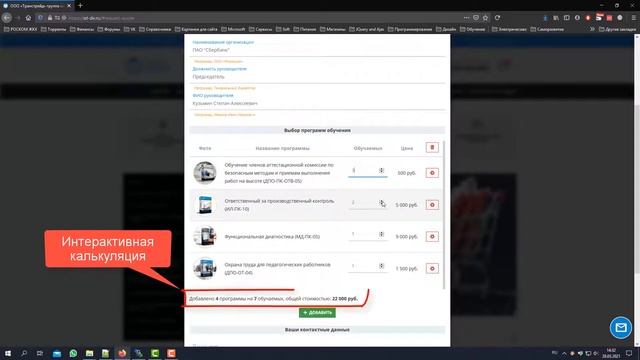Open the 'Торренты' bookmarks folder
Image resolution: width=640 pixels, height=360 pixels.
53,29
